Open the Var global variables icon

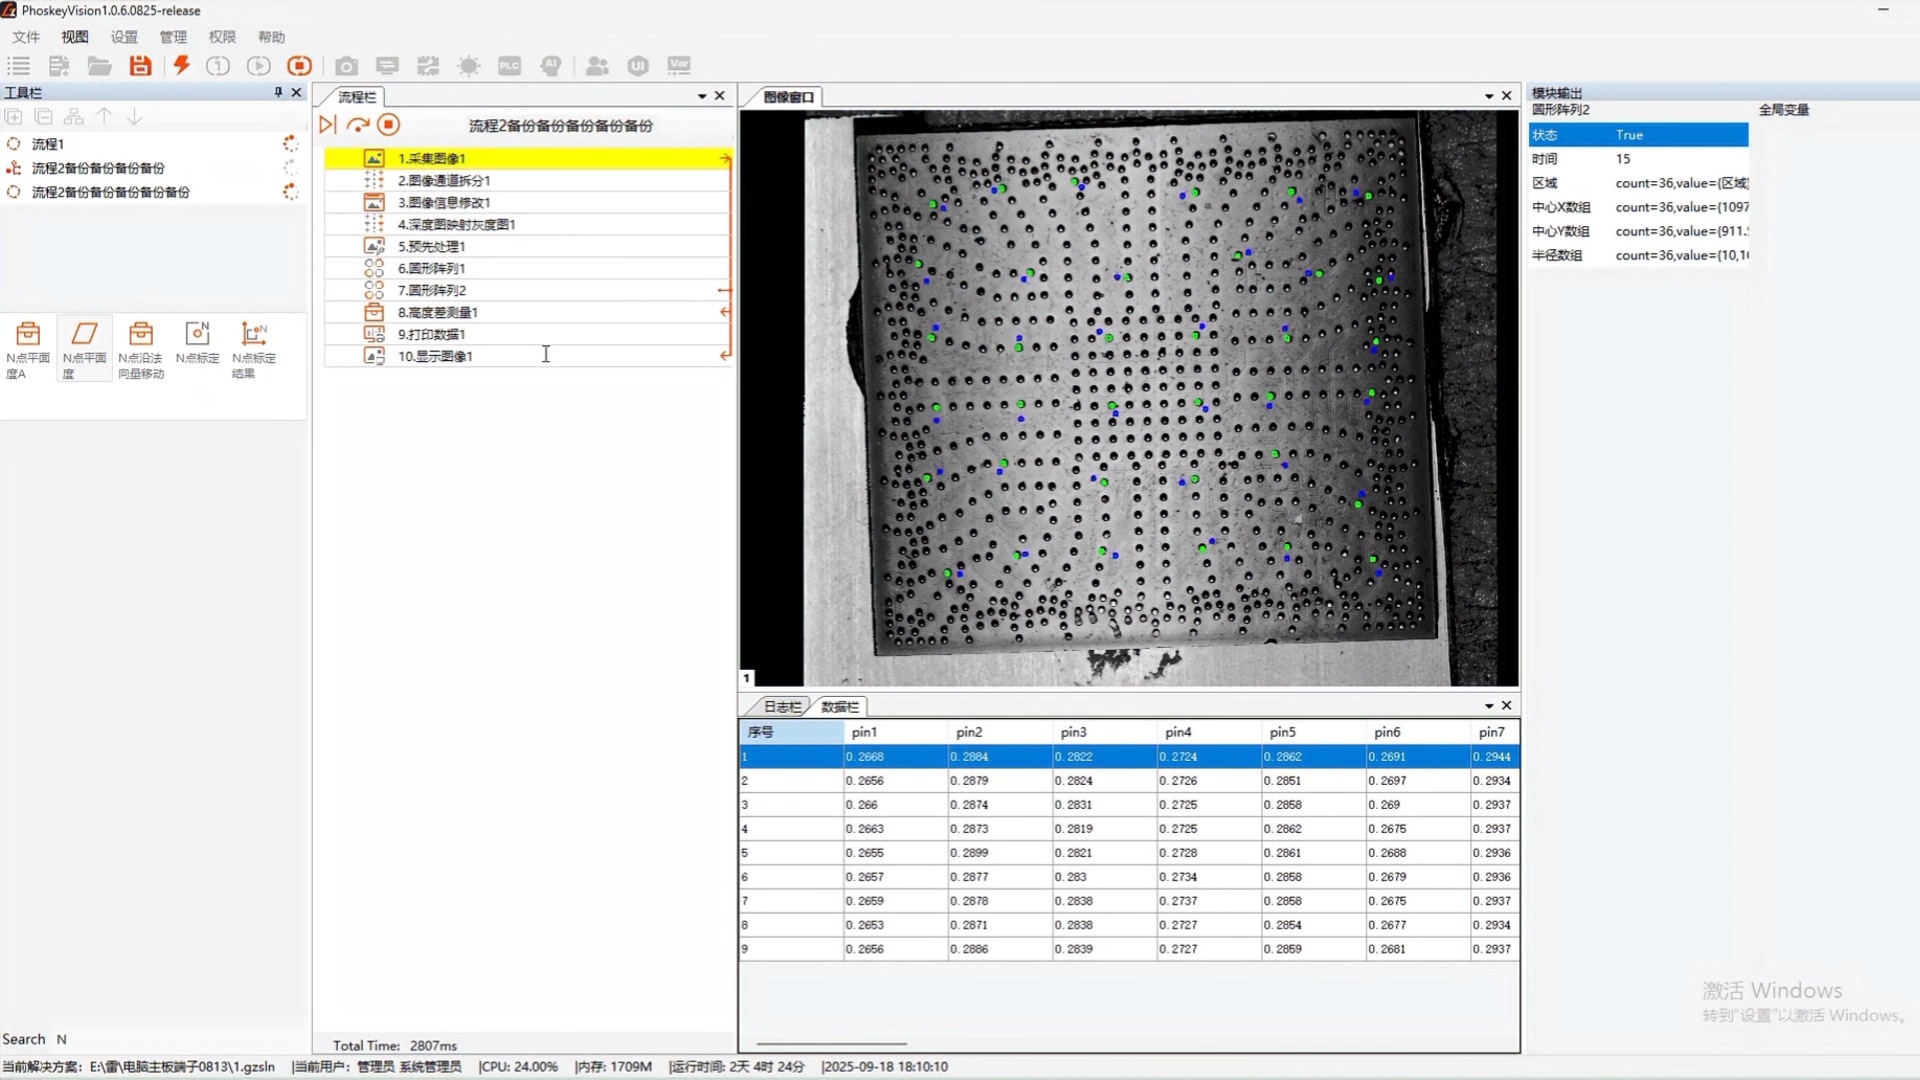click(679, 66)
